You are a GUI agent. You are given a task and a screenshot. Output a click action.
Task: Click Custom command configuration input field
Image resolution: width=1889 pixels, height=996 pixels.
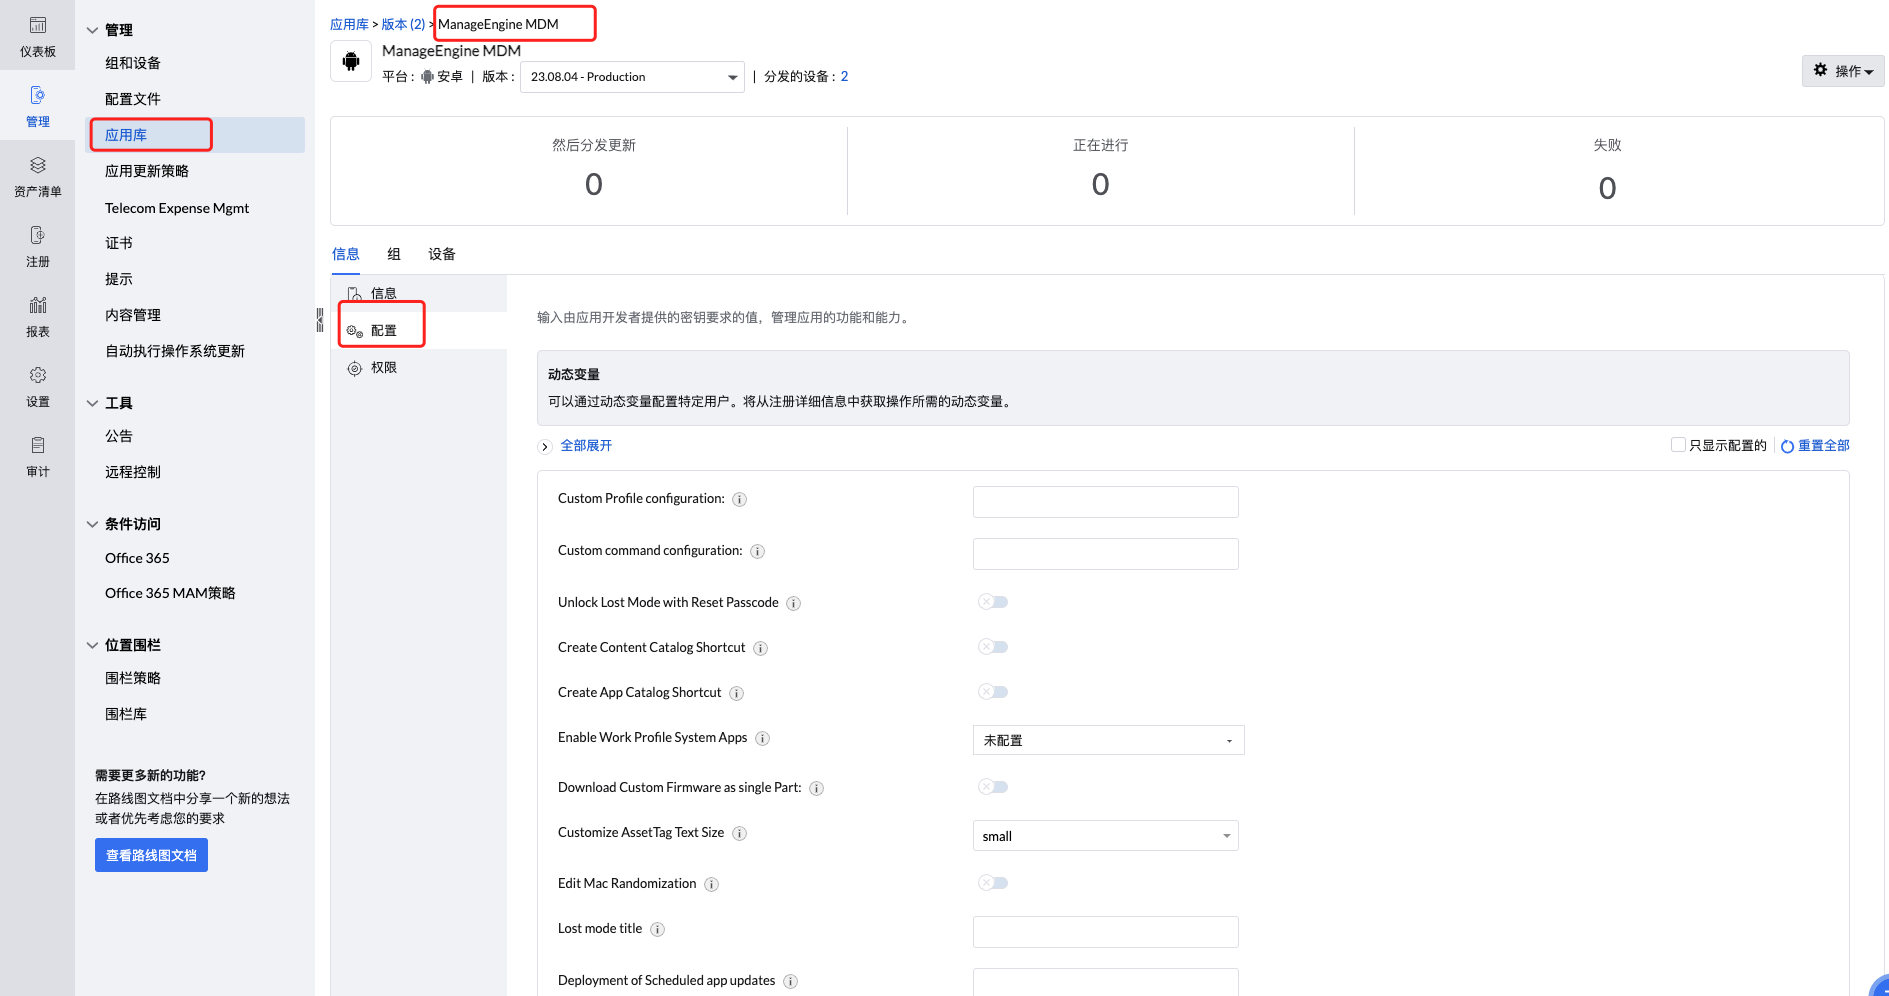[1105, 554]
